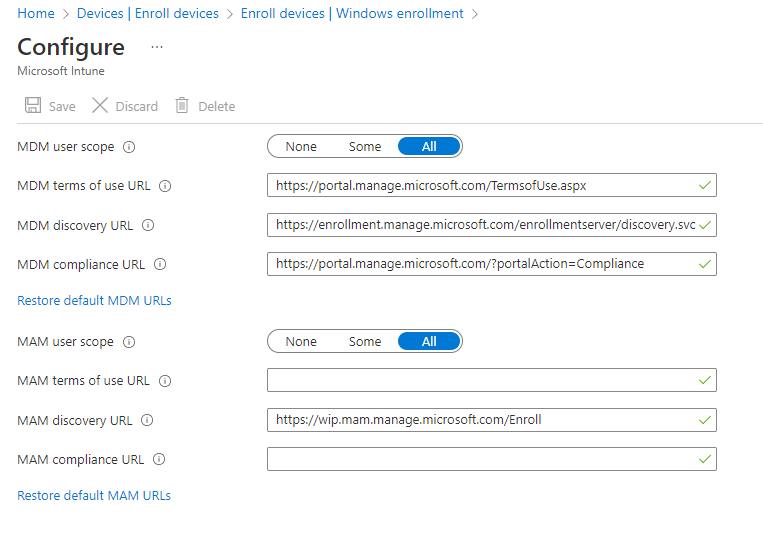Click into MDM compliance URL field
This screenshot has width=763, height=535.
tap(491, 264)
